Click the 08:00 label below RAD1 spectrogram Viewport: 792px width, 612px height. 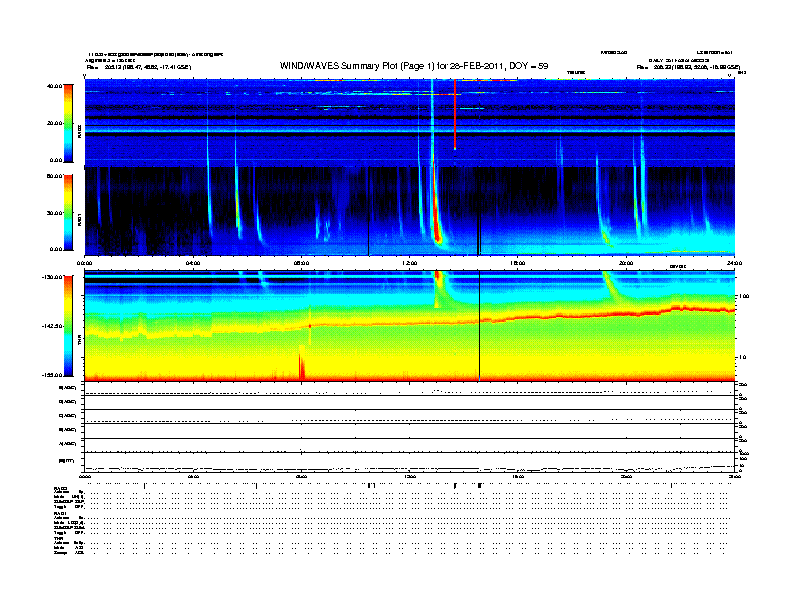tap(301, 263)
